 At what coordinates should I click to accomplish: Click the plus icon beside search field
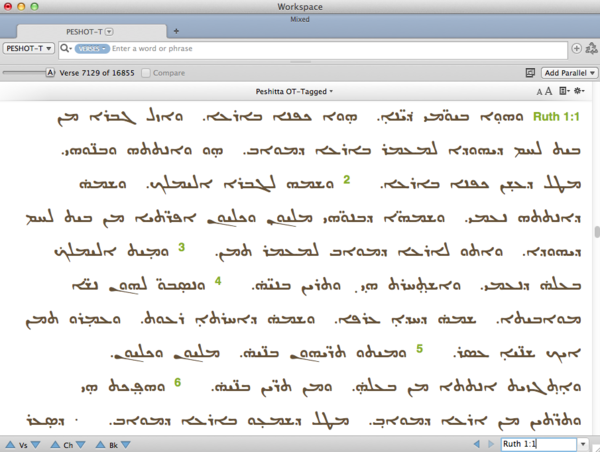tap(577, 48)
